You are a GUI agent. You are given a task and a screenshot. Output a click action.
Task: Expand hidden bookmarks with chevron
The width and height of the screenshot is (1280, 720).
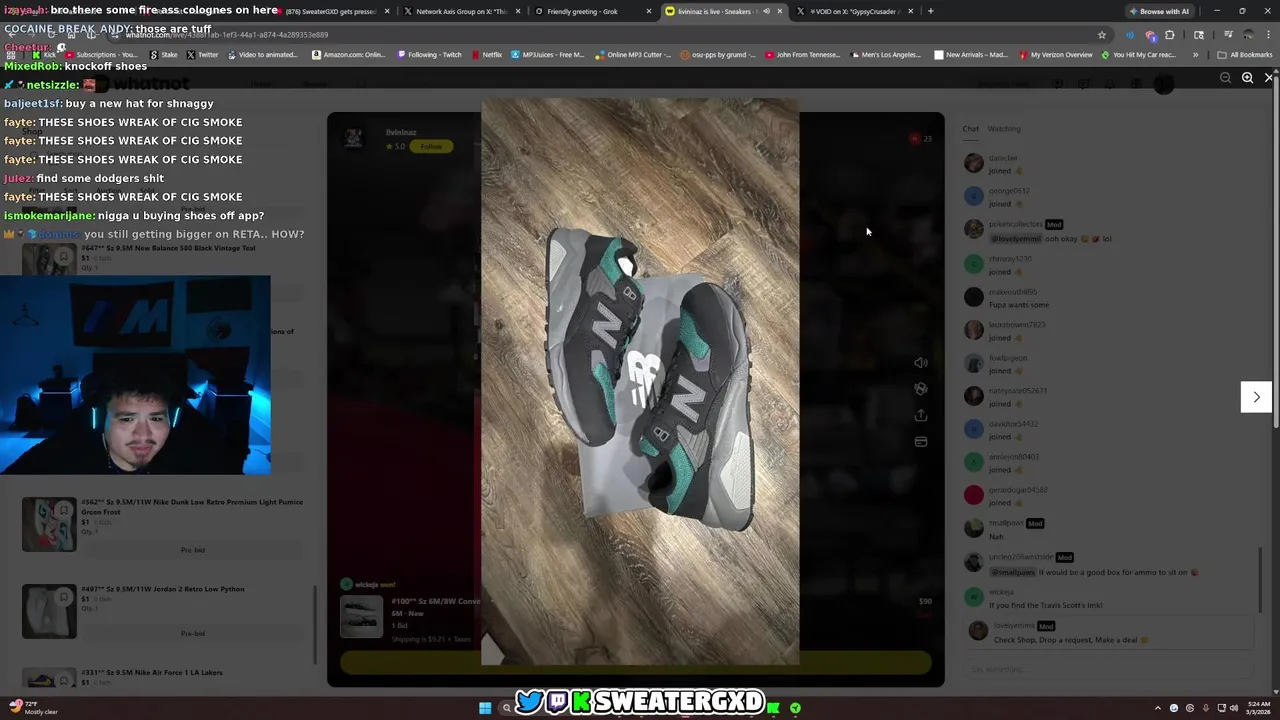tap(1194, 55)
